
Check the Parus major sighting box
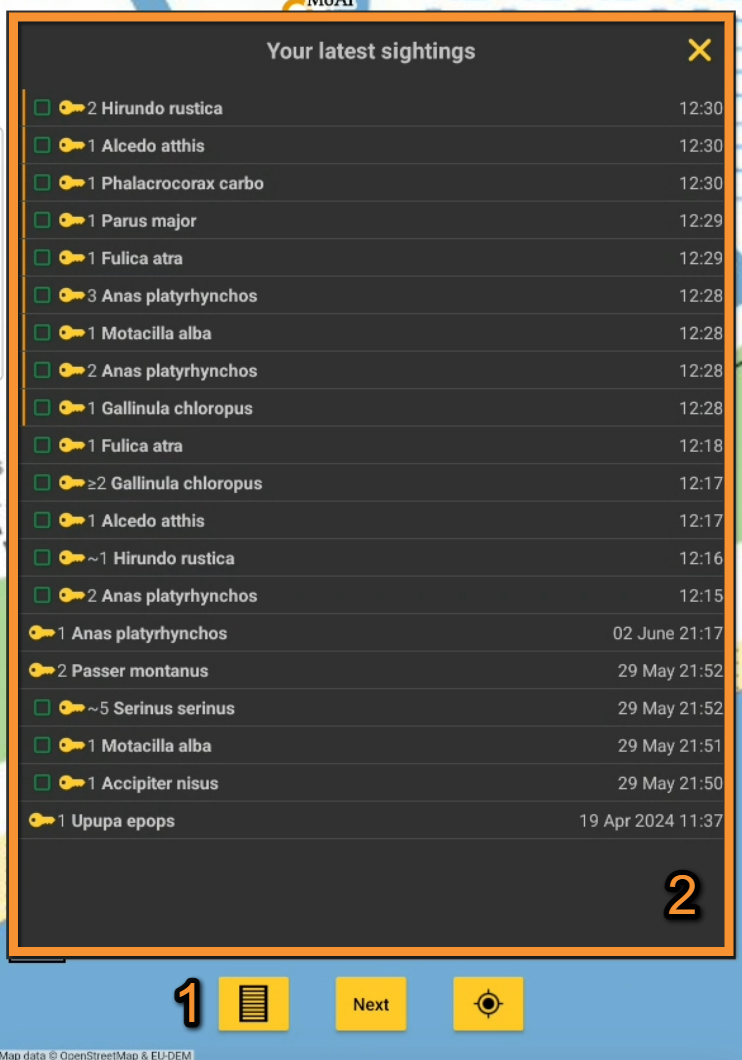point(42,220)
